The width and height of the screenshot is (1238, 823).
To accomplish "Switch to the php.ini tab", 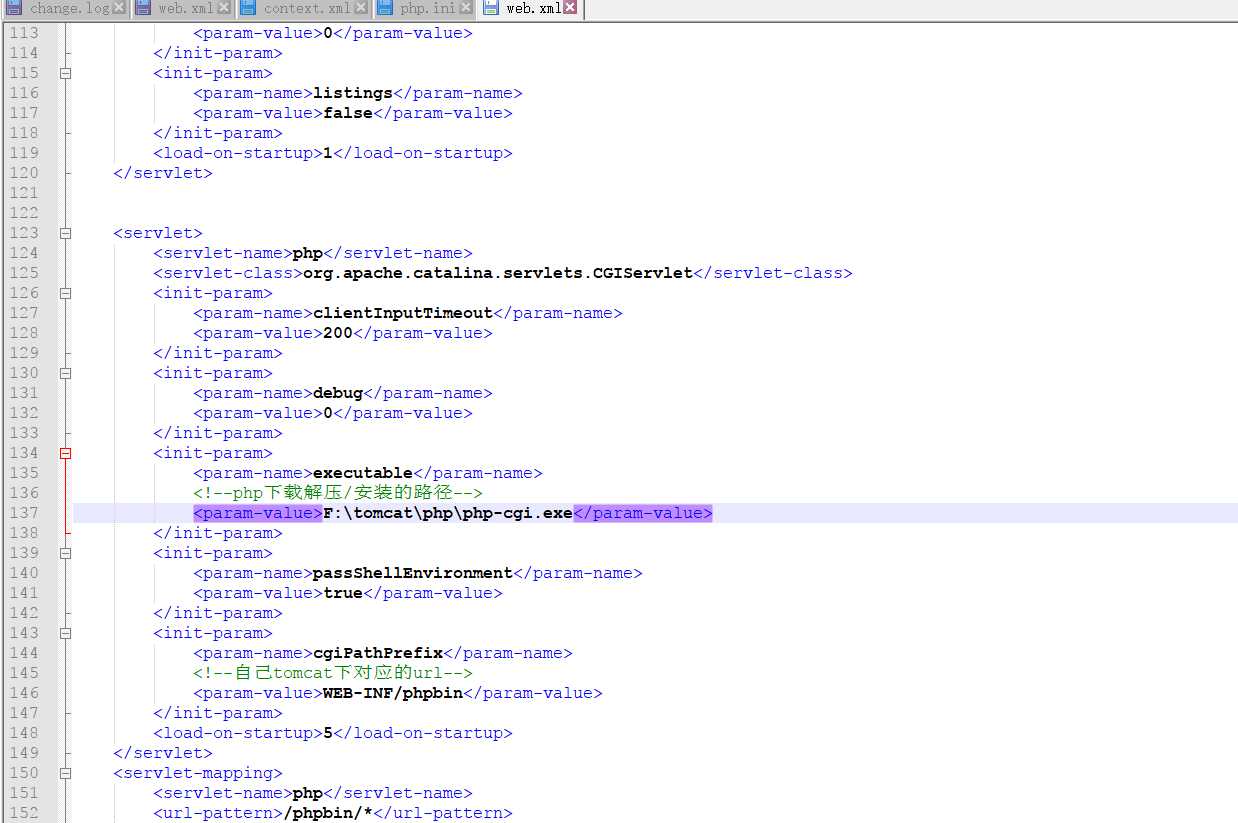I will [x=424, y=8].
